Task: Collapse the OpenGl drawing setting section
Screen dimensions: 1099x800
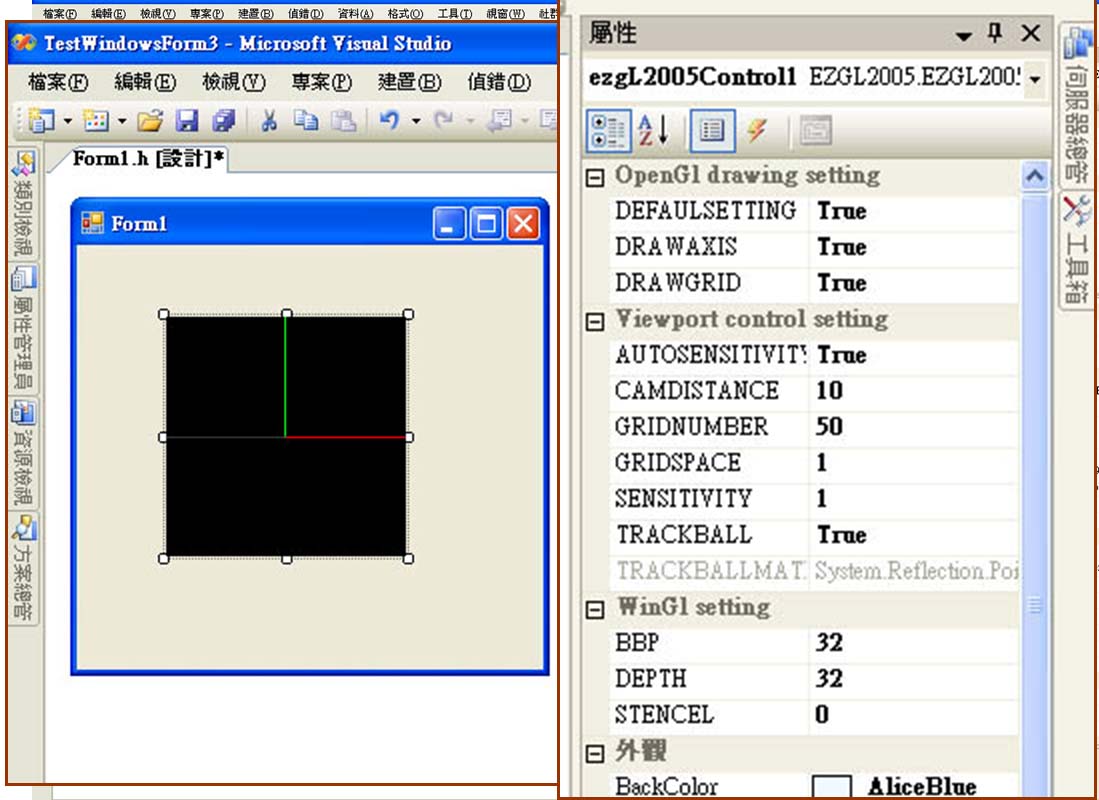Action: tap(595, 177)
